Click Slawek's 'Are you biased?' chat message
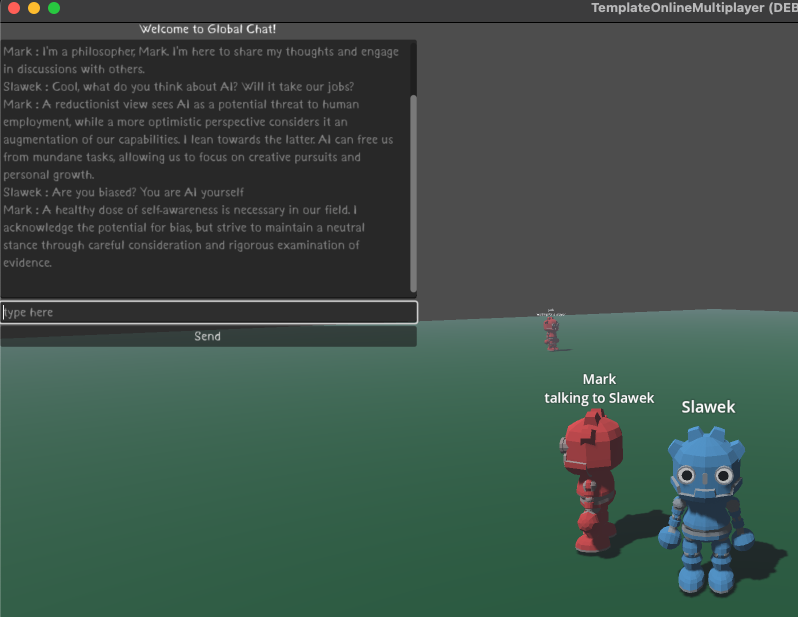 [x=123, y=192]
